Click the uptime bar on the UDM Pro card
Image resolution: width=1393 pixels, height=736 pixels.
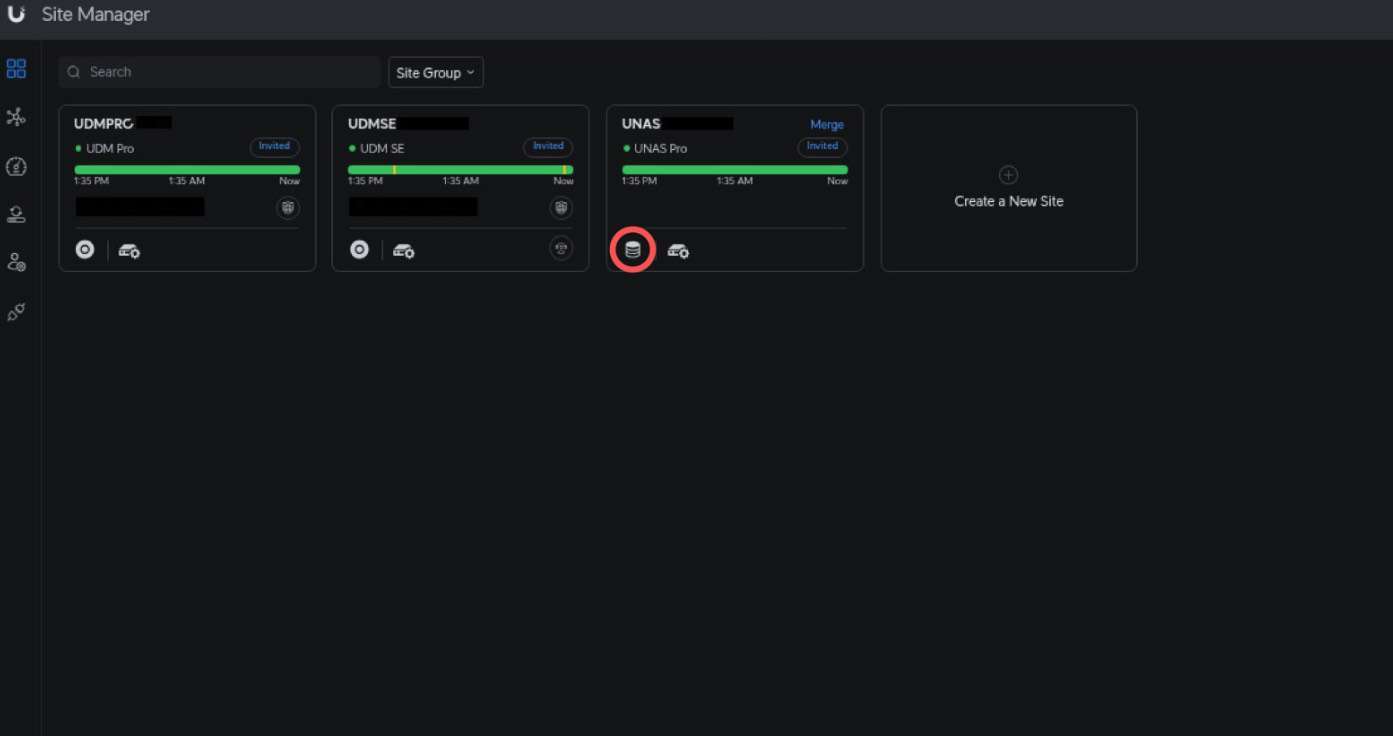[x=187, y=170]
